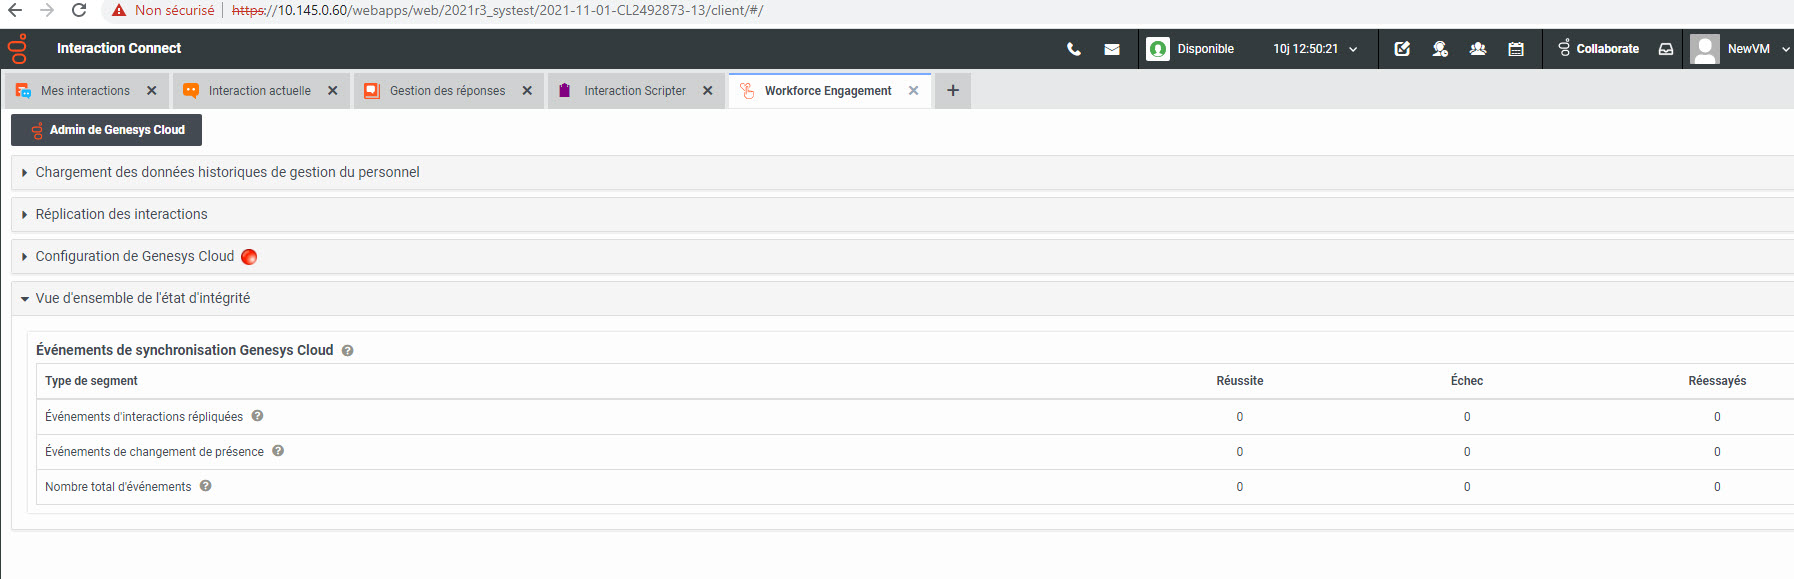
Task: Click the red status indicator on Configuration row
Action: click(x=249, y=257)
